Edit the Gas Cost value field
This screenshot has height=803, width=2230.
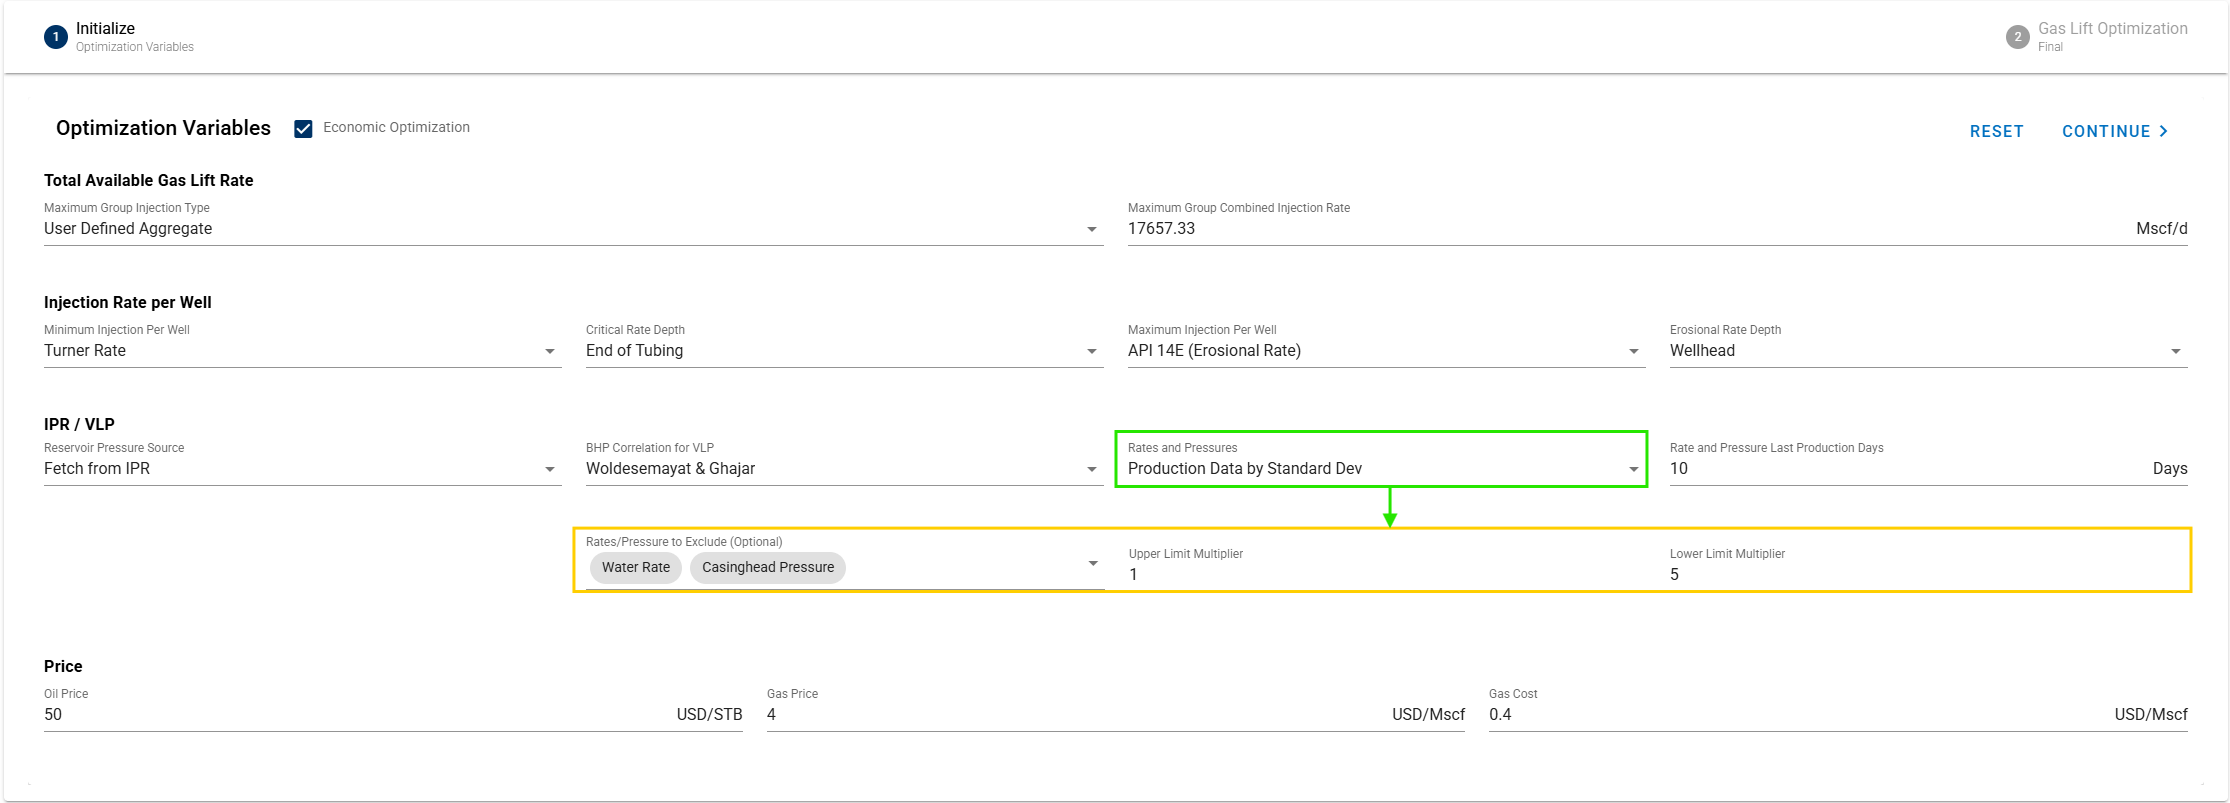[1790, 715]
